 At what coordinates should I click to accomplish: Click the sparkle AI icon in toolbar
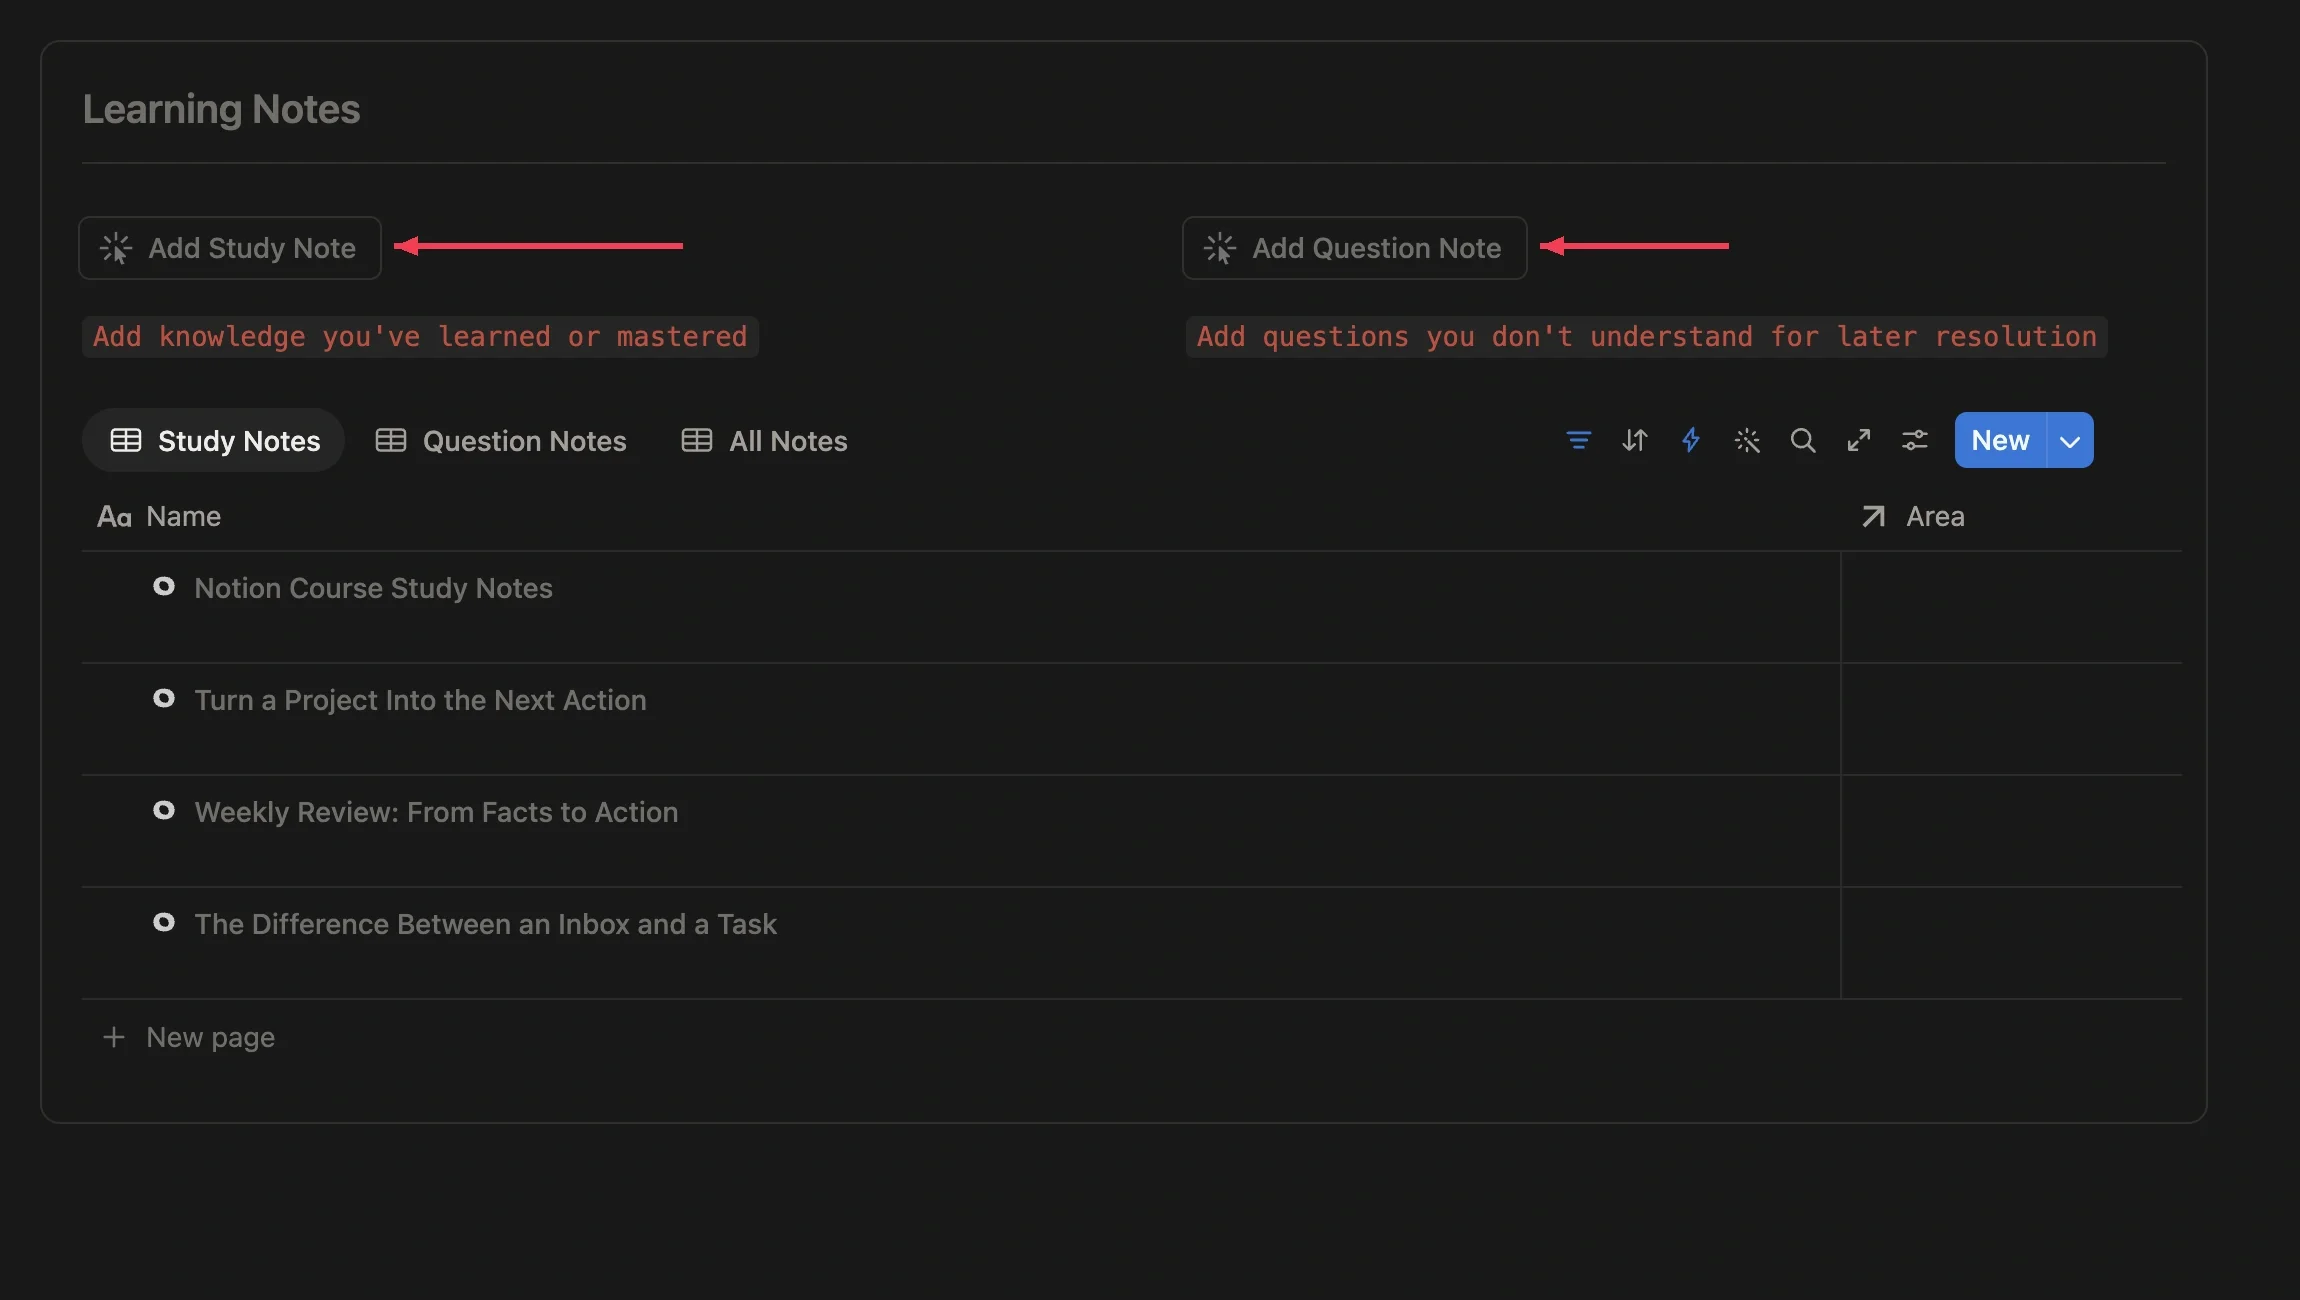tap(1746, 440)
